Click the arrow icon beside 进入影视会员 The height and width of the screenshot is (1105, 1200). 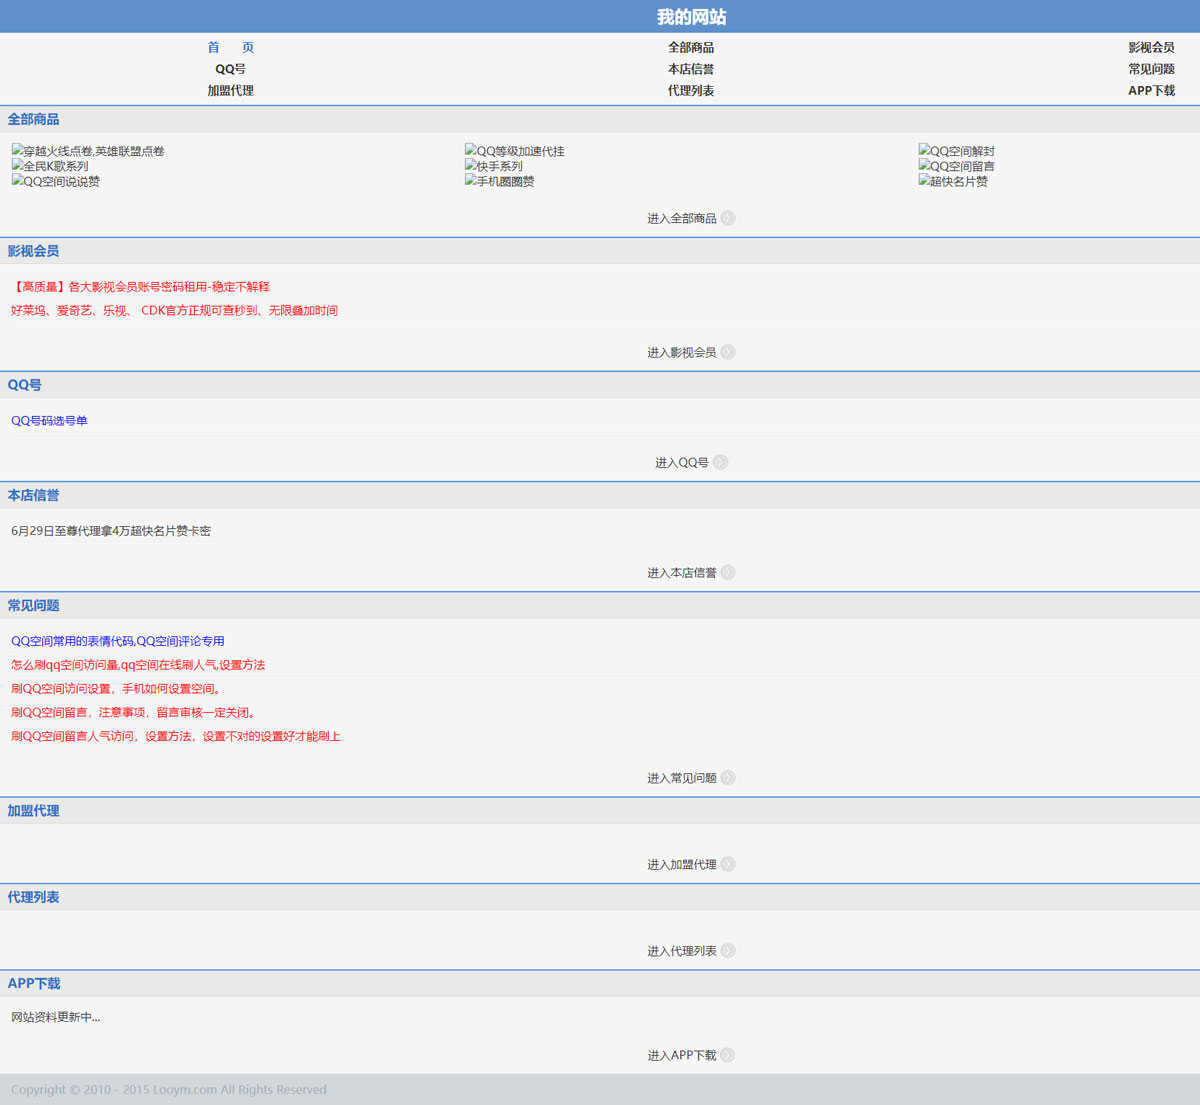(728, 352)
